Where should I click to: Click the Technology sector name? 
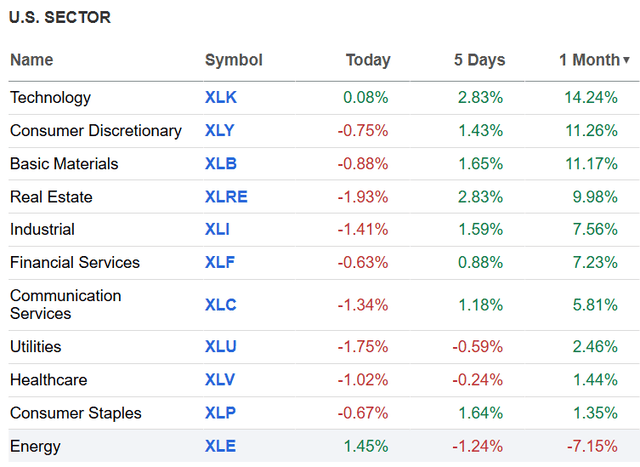click(x=50, y=98)
